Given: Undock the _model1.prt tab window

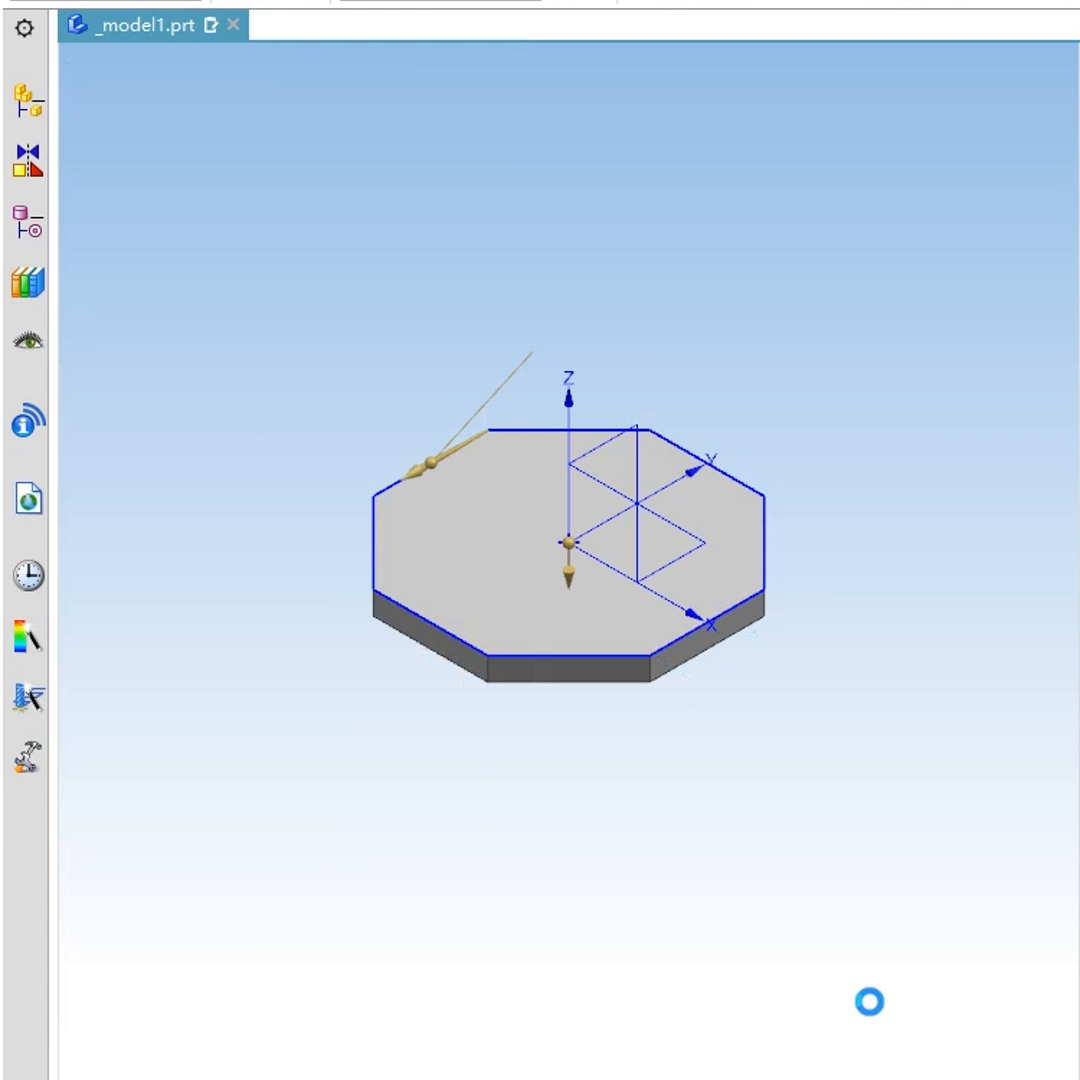Looking at the screenshot, I should coord(211,25).
